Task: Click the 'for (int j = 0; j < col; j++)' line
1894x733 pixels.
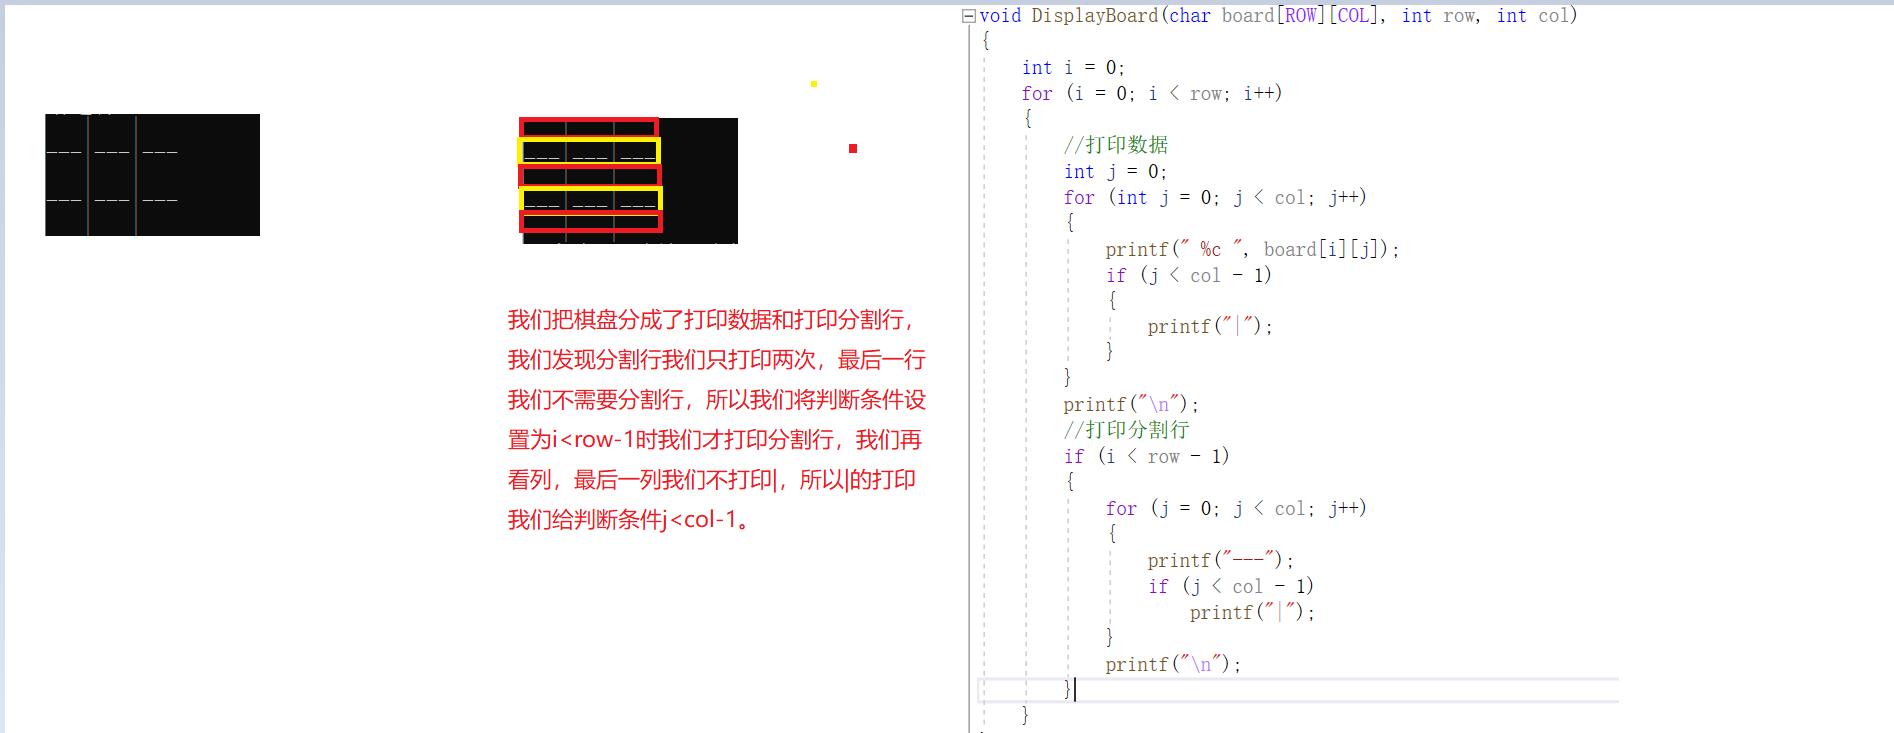Action: pyautogui.click(x=1215, y=197)
